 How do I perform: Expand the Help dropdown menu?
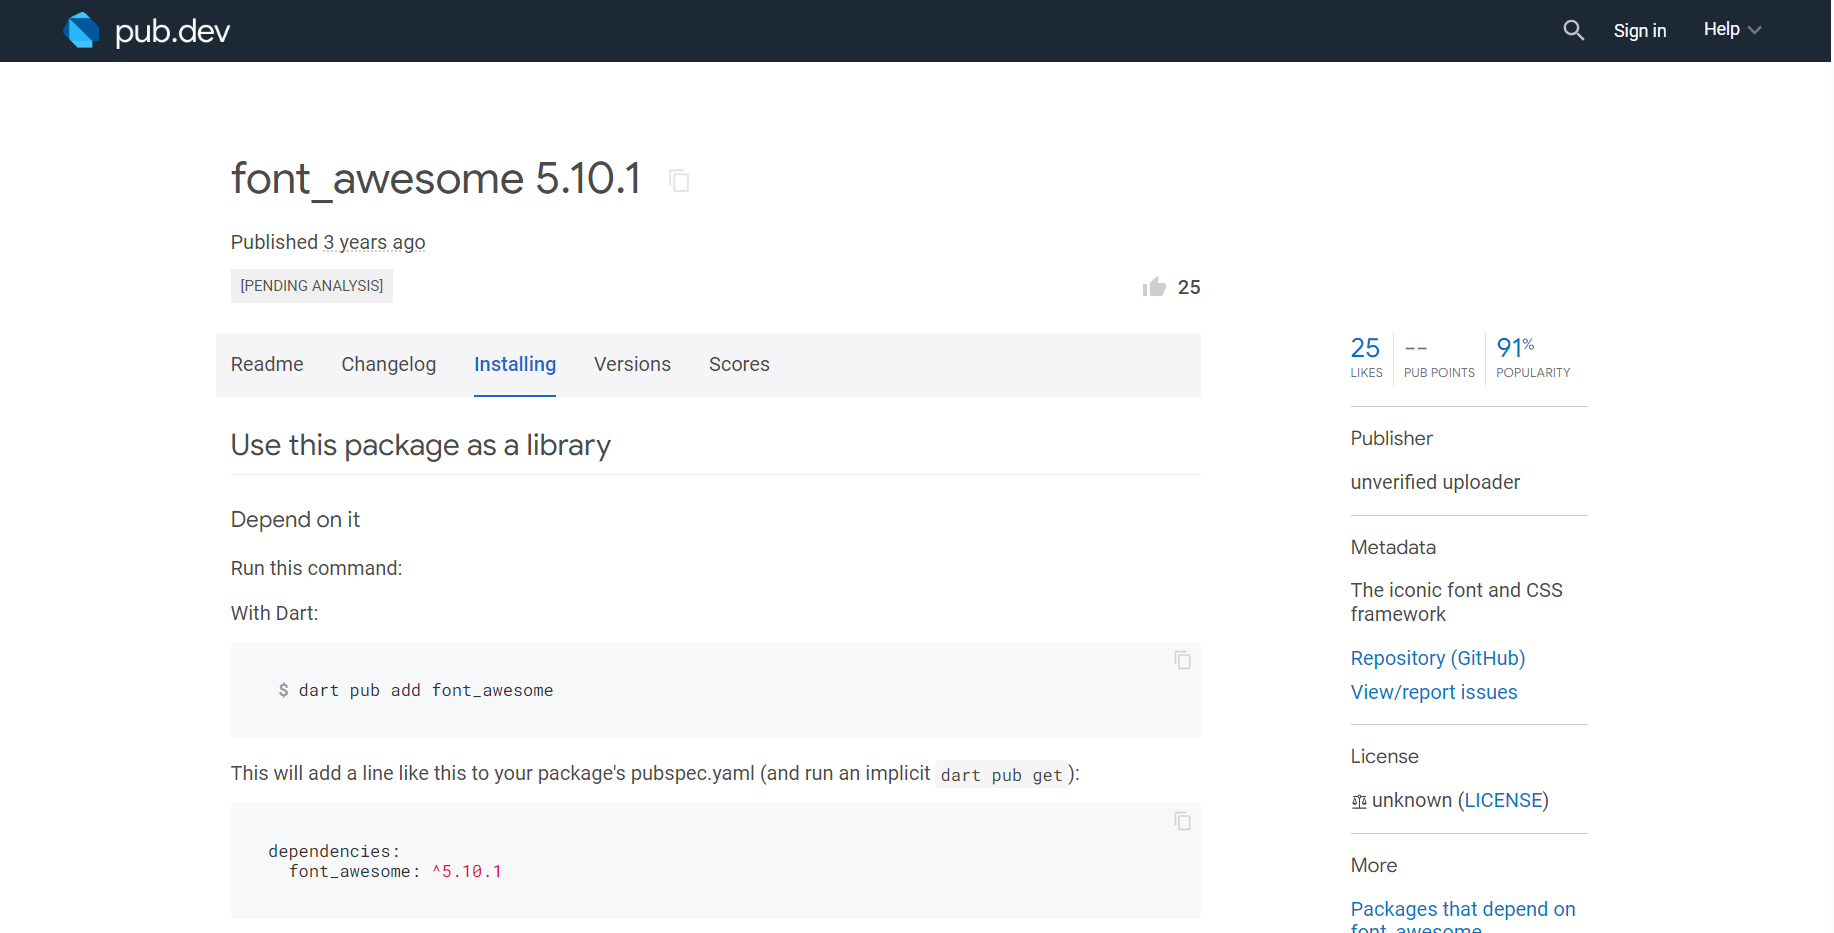(1732, 30)
